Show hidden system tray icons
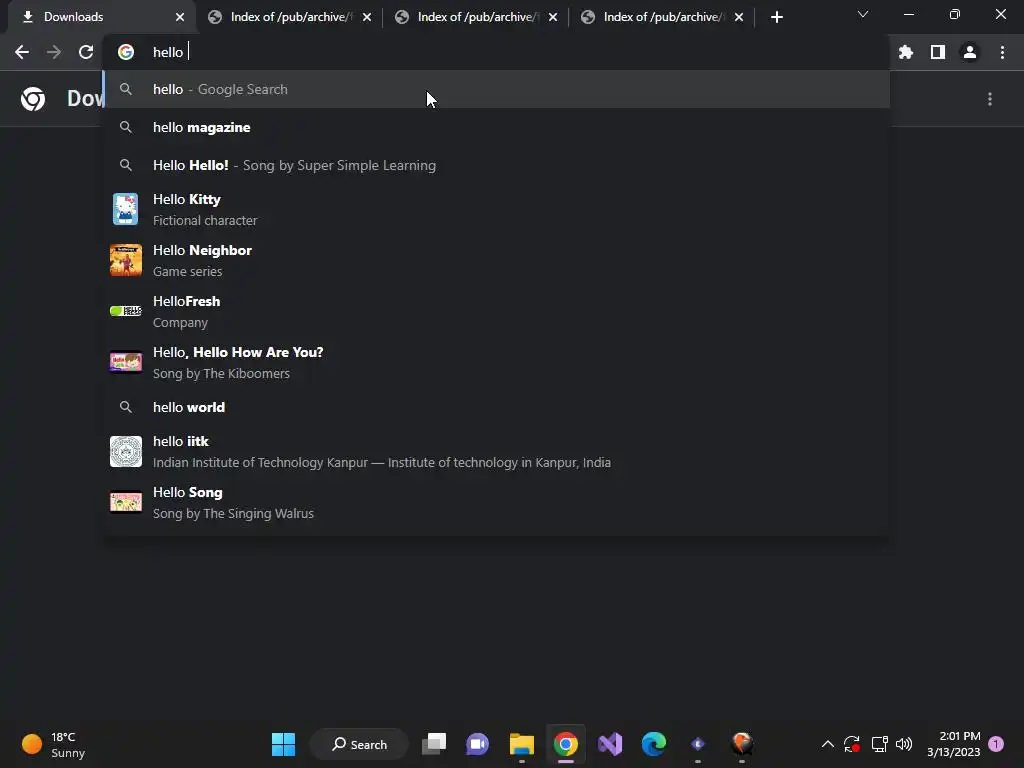The height and width of the screenshot is (768, 1024). click(x=827, y=744)
